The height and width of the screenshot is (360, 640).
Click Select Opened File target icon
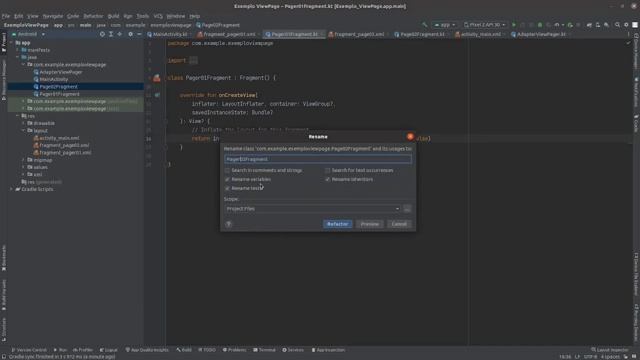click(102, 34)
